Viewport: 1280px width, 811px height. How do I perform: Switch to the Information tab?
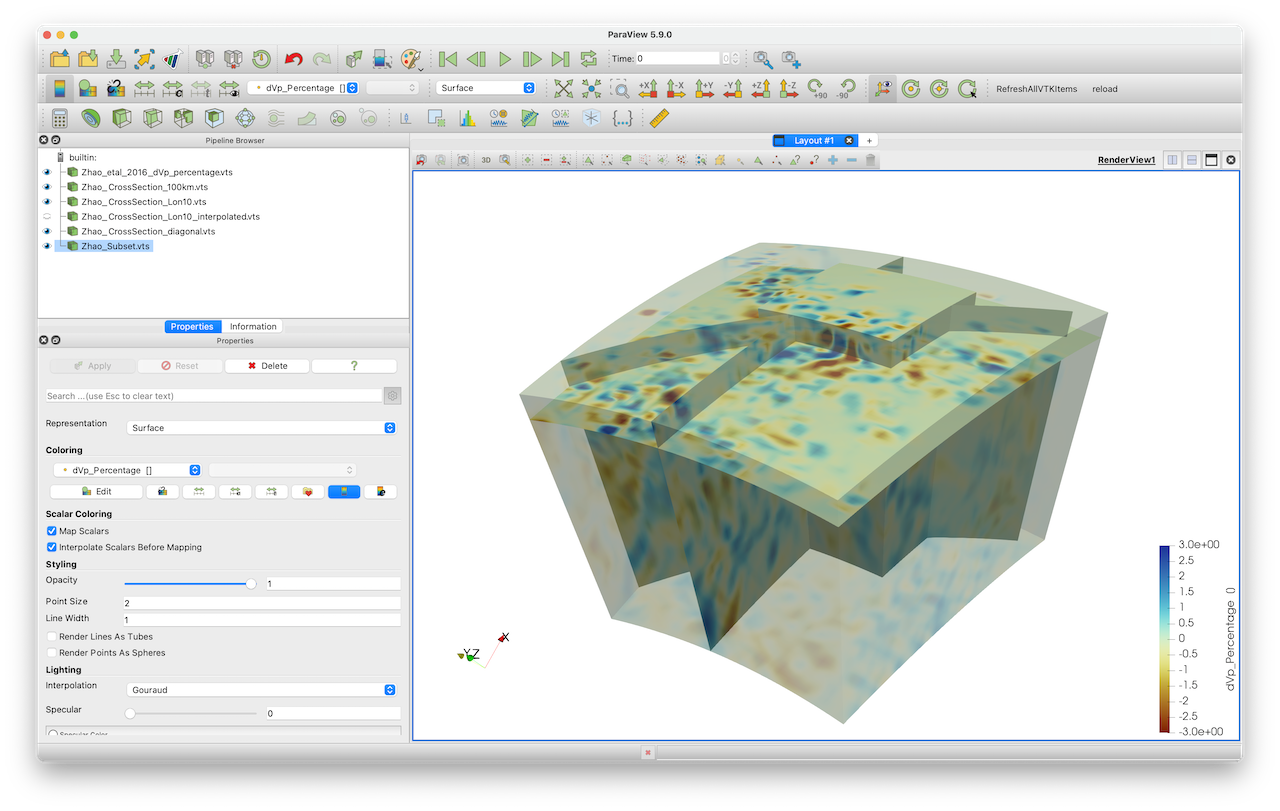pyautogui.click(x=253, y=326)
